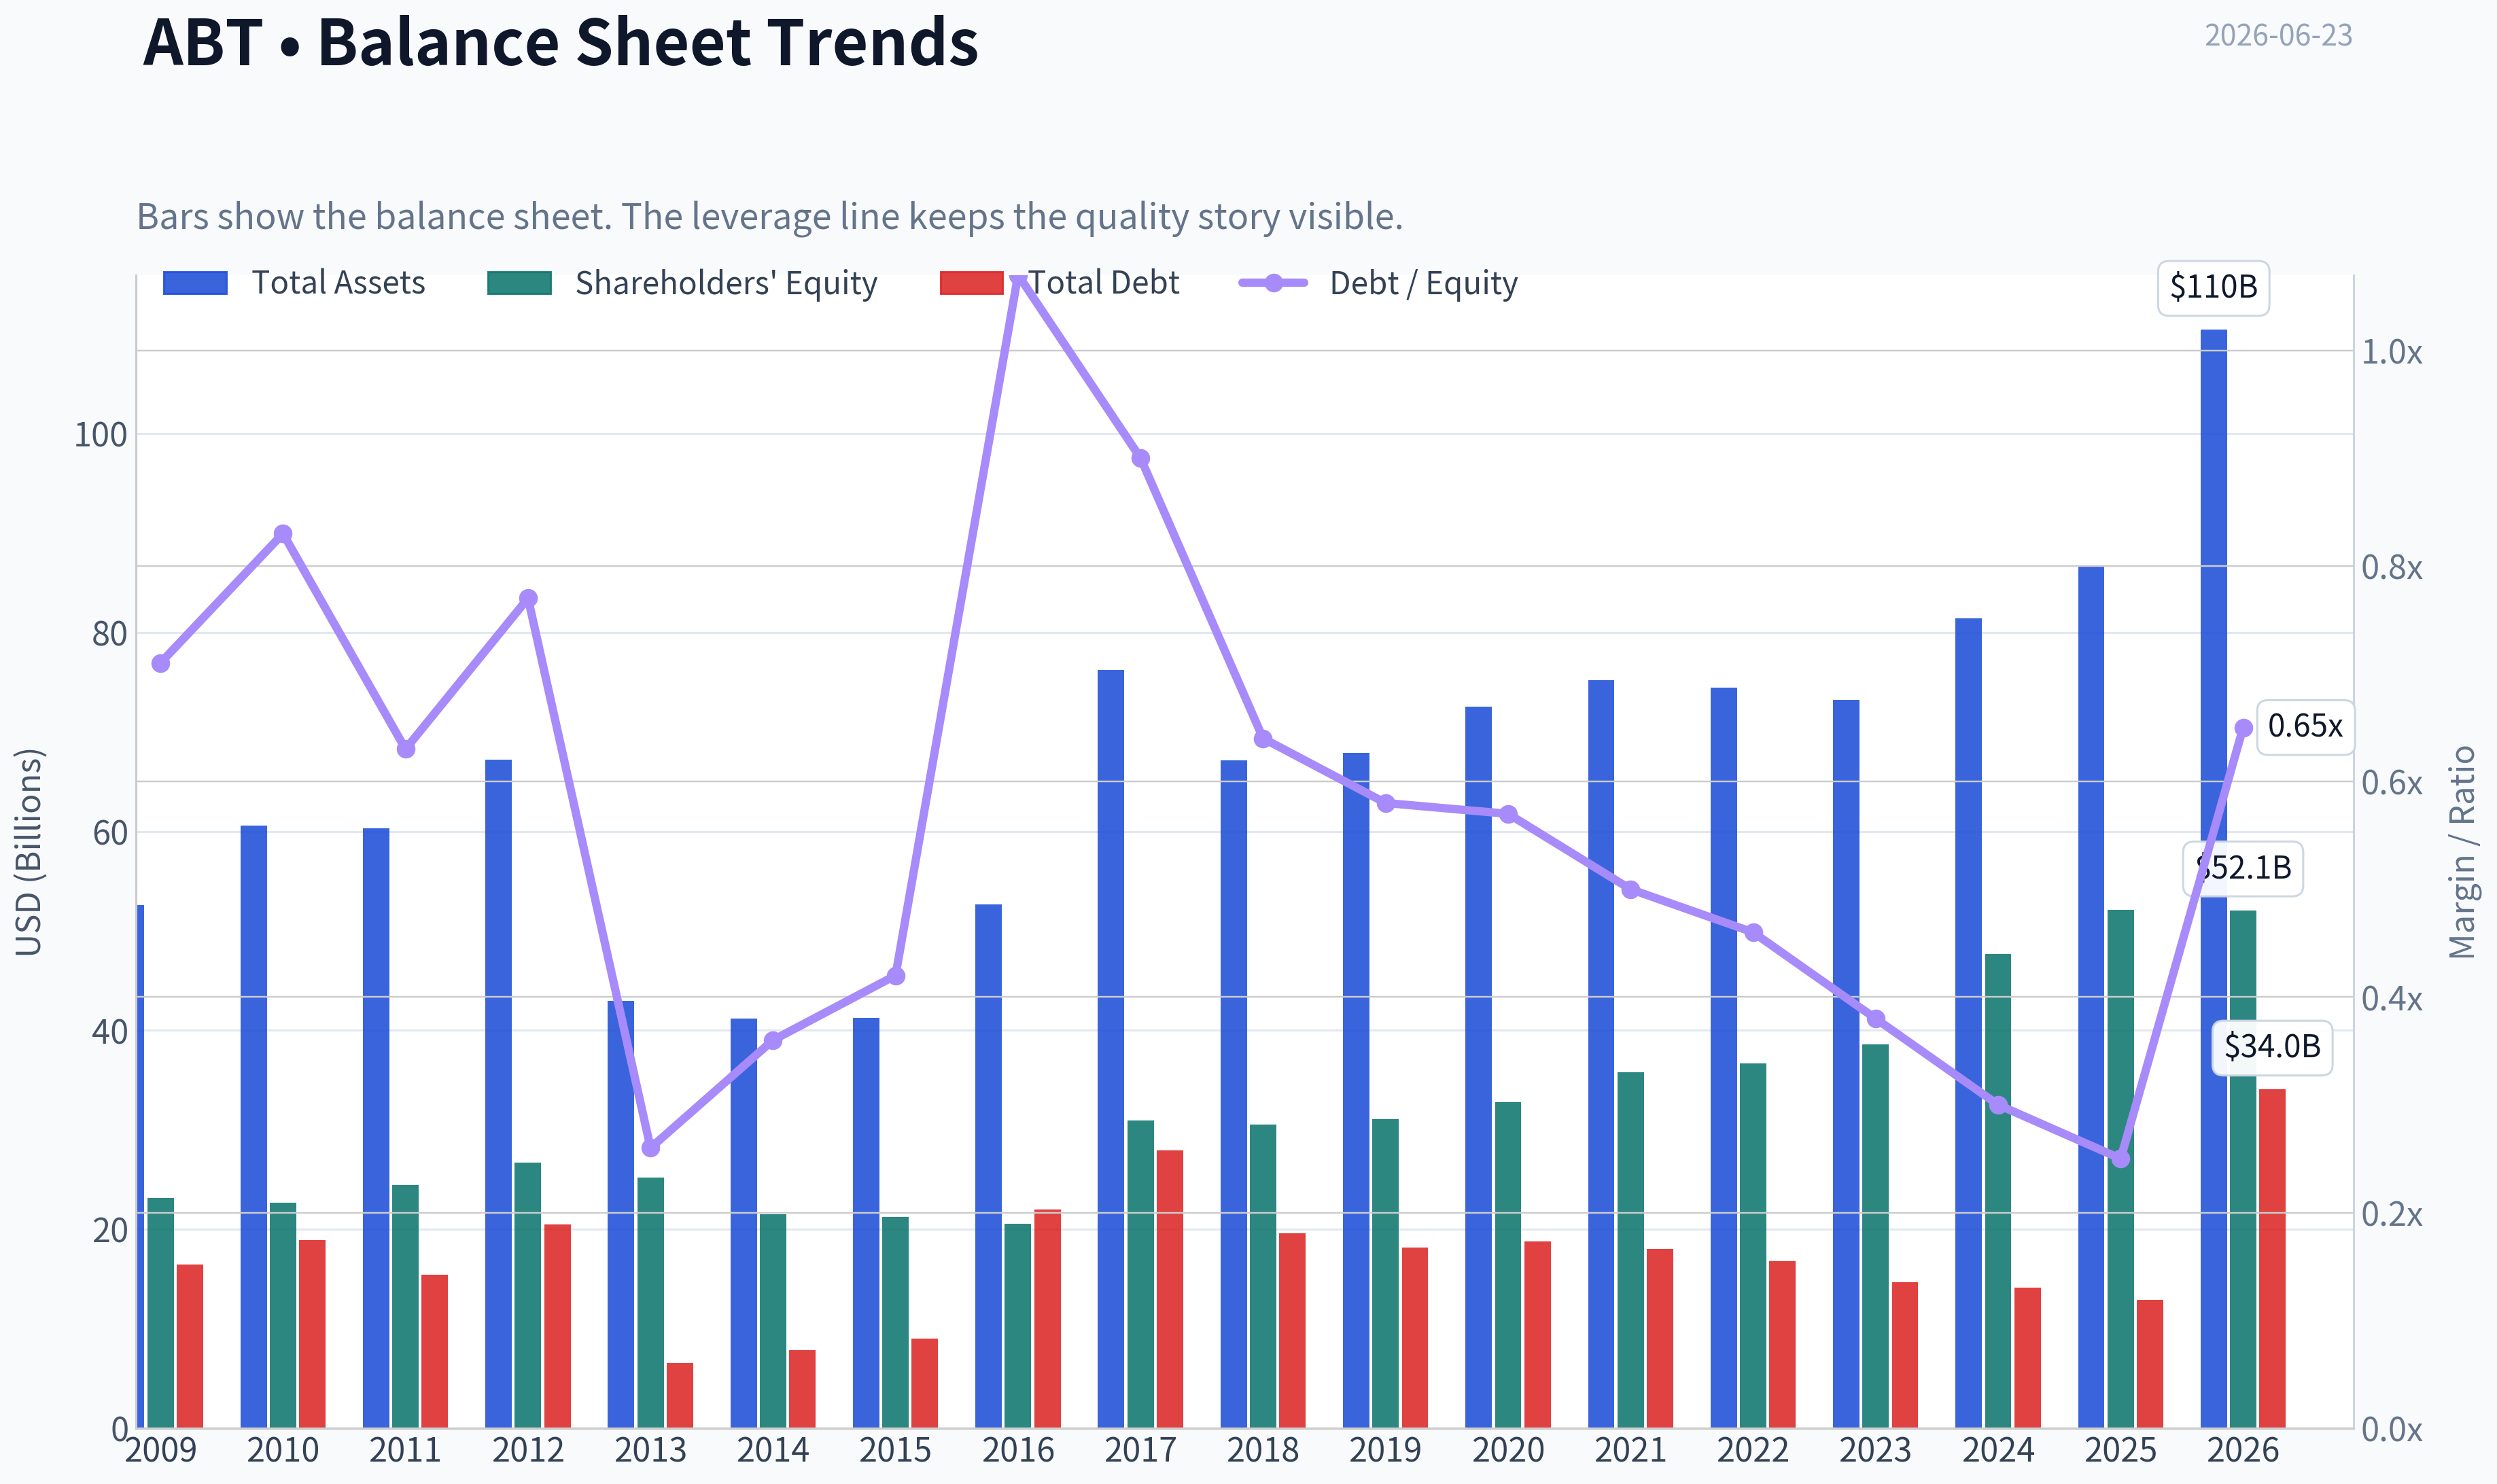2497x1484 pixels.
Task: Click the blue Total Assets legend swatch
Action: point(195,283)
